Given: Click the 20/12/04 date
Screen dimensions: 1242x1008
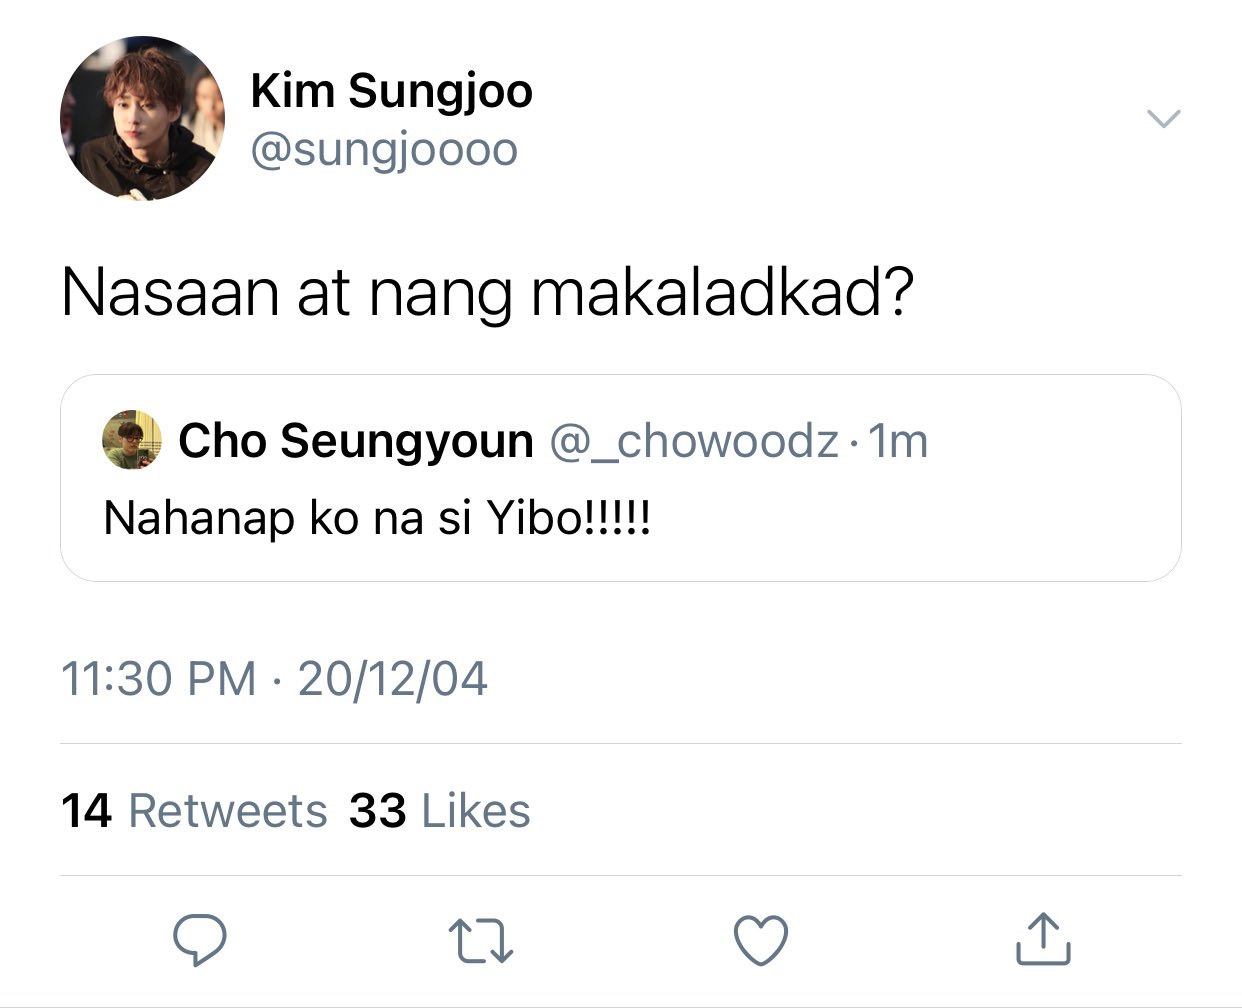Looking at the screenshot, I should [x=393, y=679].
